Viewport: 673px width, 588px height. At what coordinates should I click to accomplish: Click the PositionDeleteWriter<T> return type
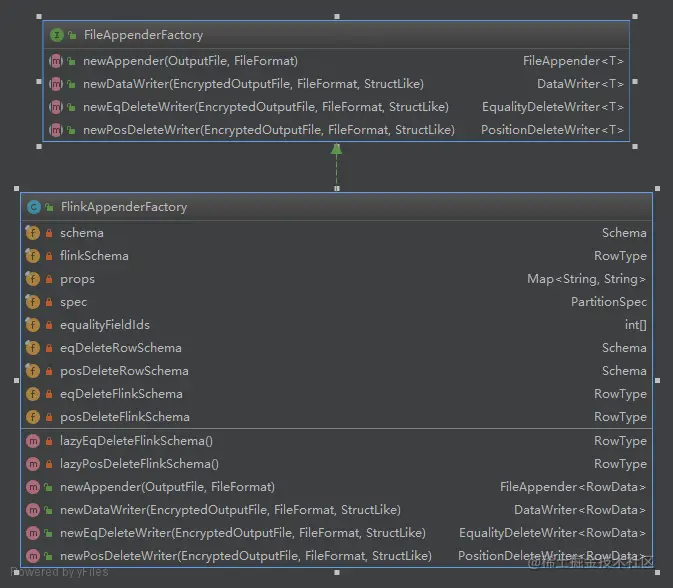pos(552,130)
